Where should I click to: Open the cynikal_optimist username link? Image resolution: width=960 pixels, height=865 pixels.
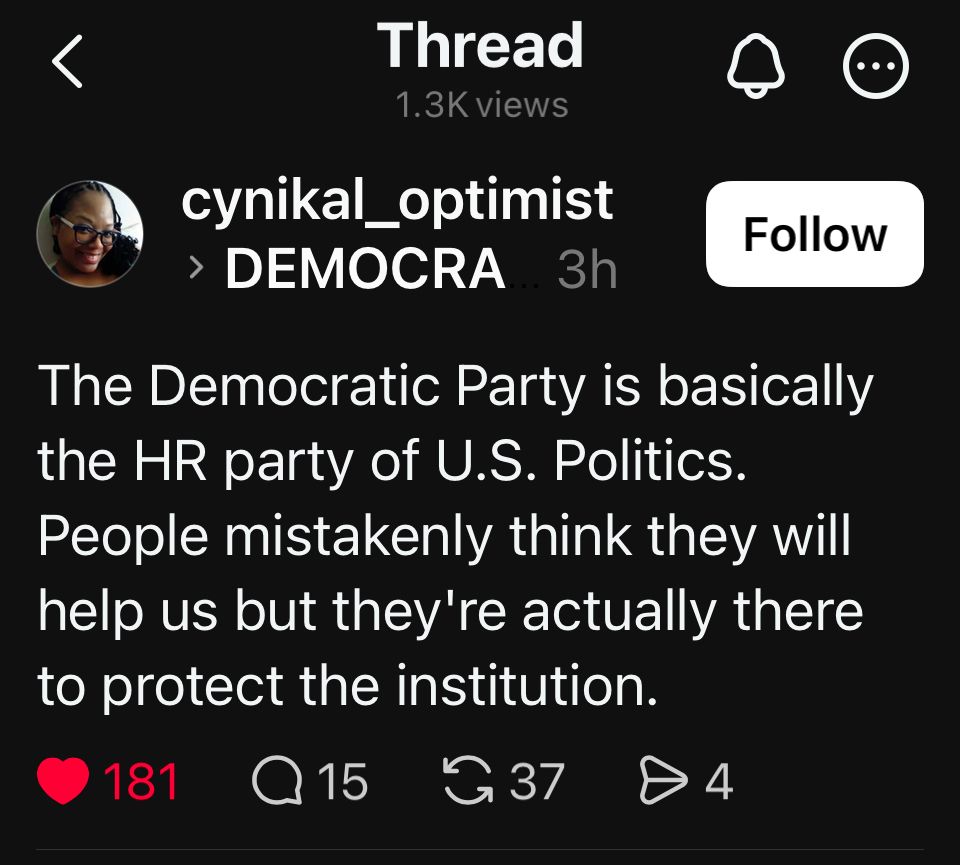(397, 200)
